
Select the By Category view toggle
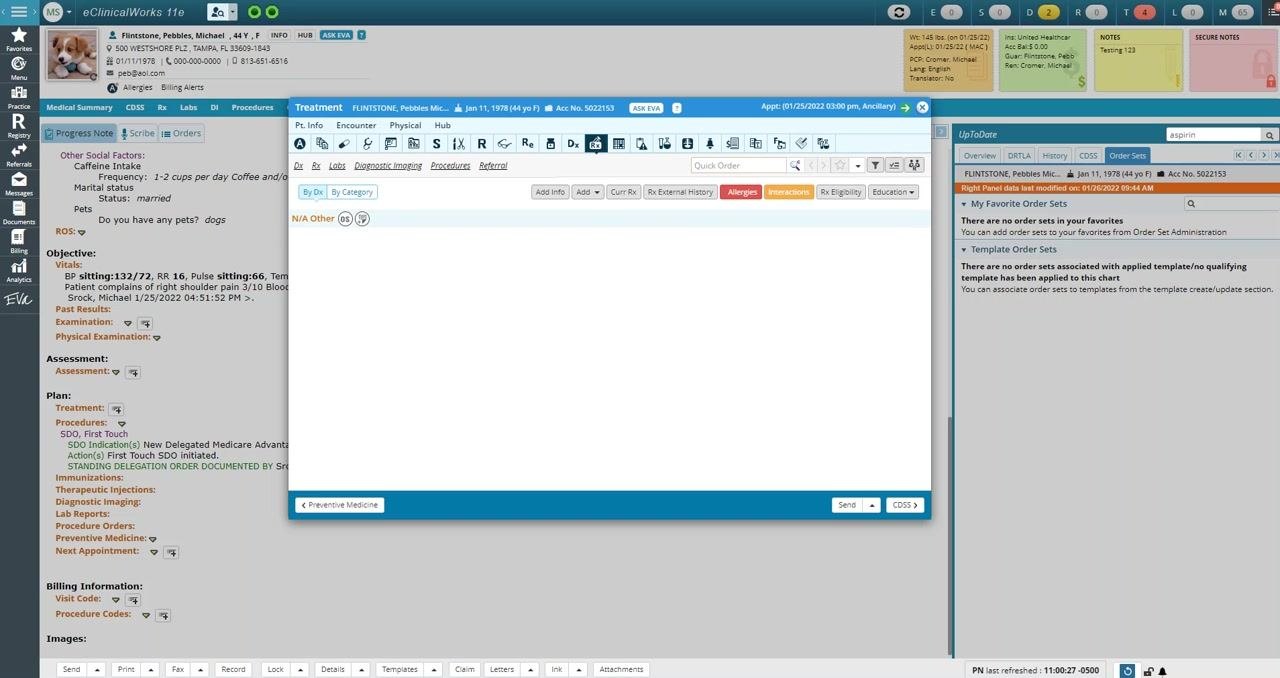[x=352, y=192]
